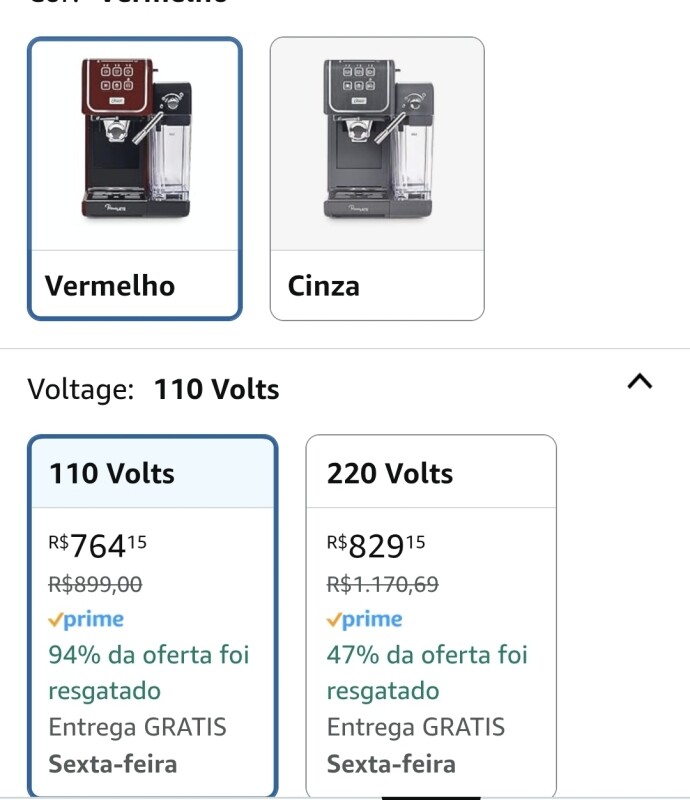
Task: Click the R$764,15 price
Action: pos(98,546)
